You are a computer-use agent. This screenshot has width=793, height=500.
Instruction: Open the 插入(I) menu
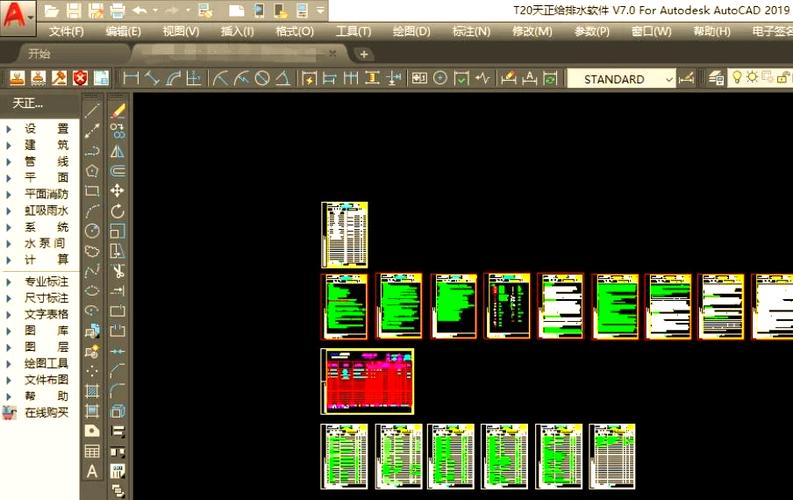(237, 31)
